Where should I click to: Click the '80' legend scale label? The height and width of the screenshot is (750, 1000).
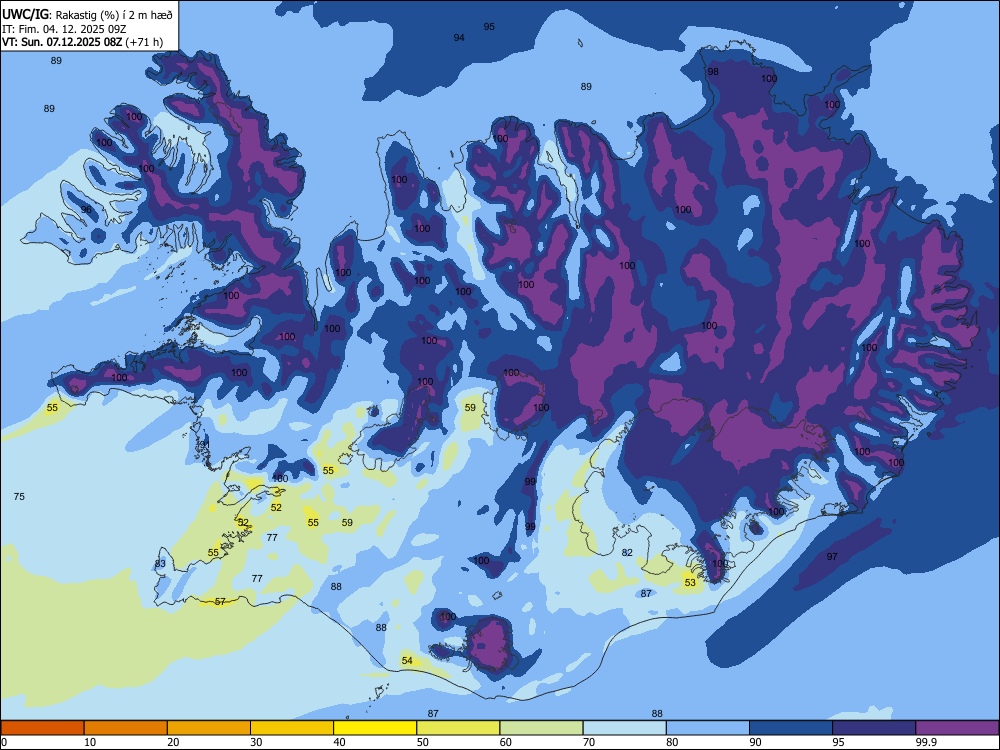(x=672, y=742)
